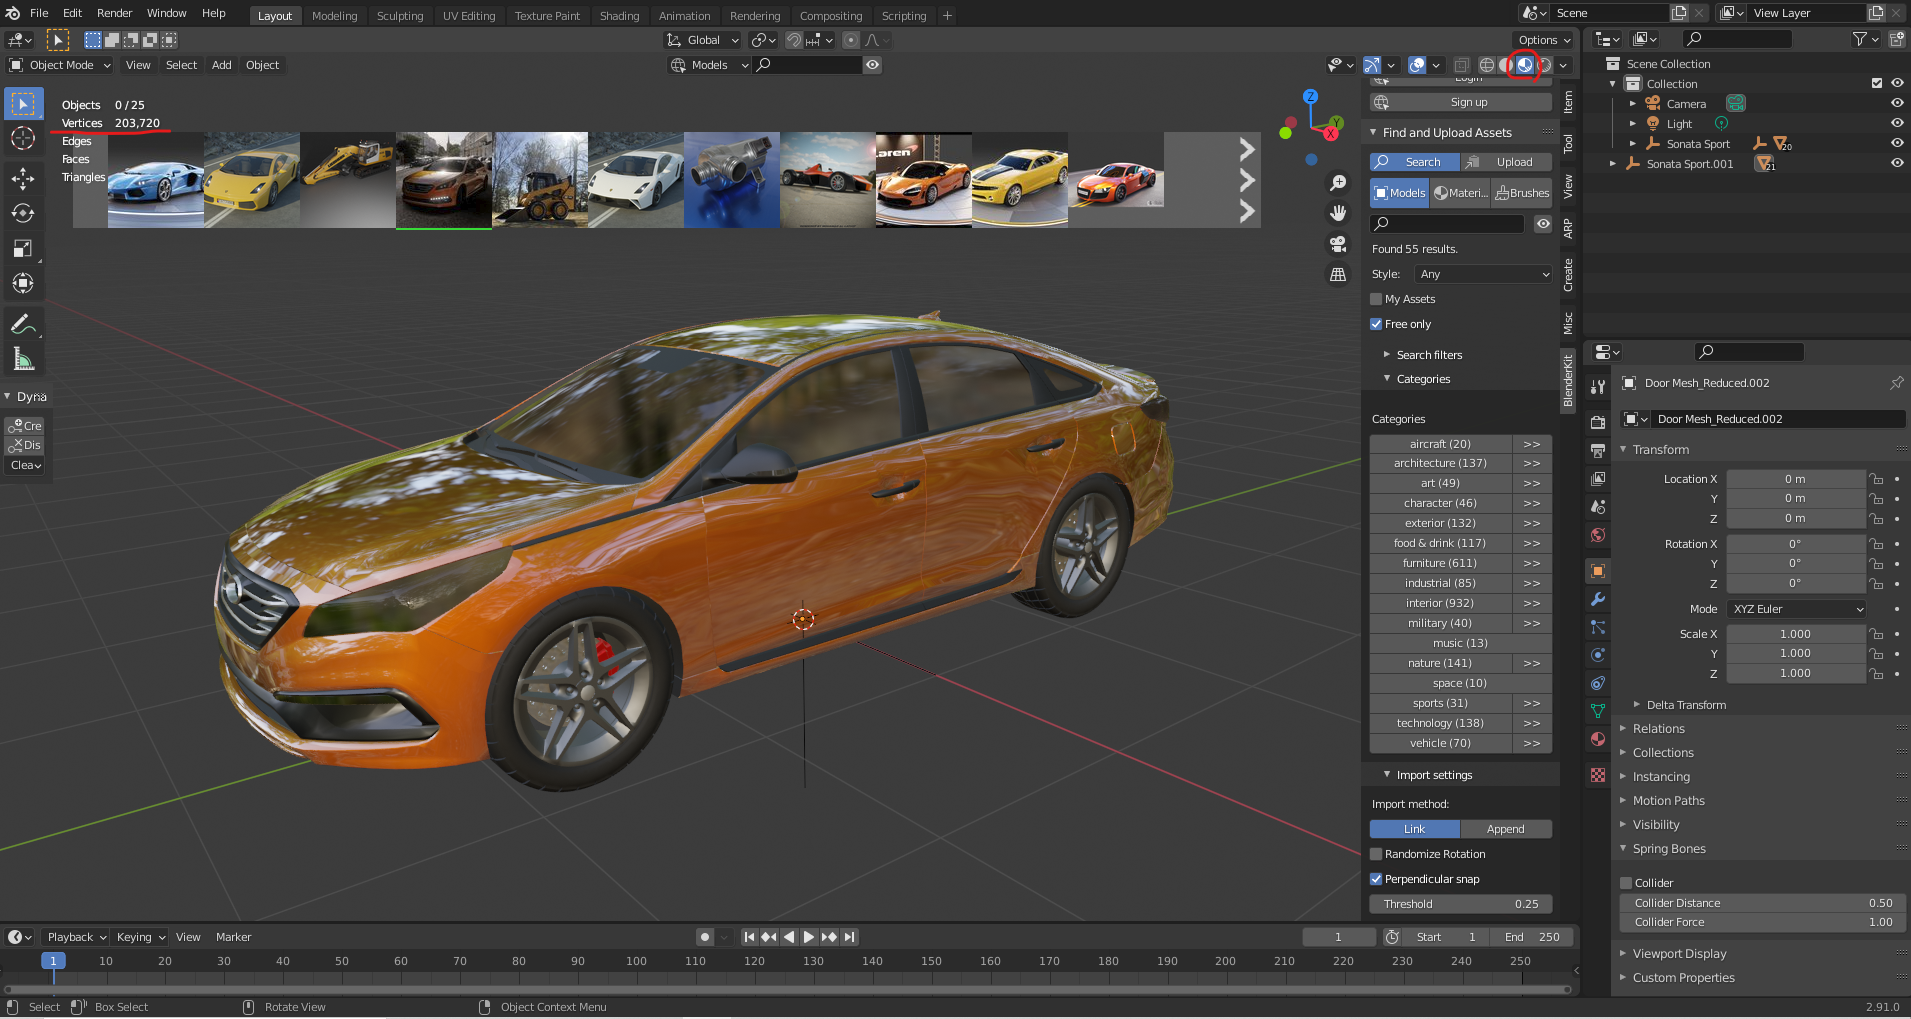This screenshot has width=1911, height=1019.
Task: Click the Upload button
Action: pos(1506,162)
